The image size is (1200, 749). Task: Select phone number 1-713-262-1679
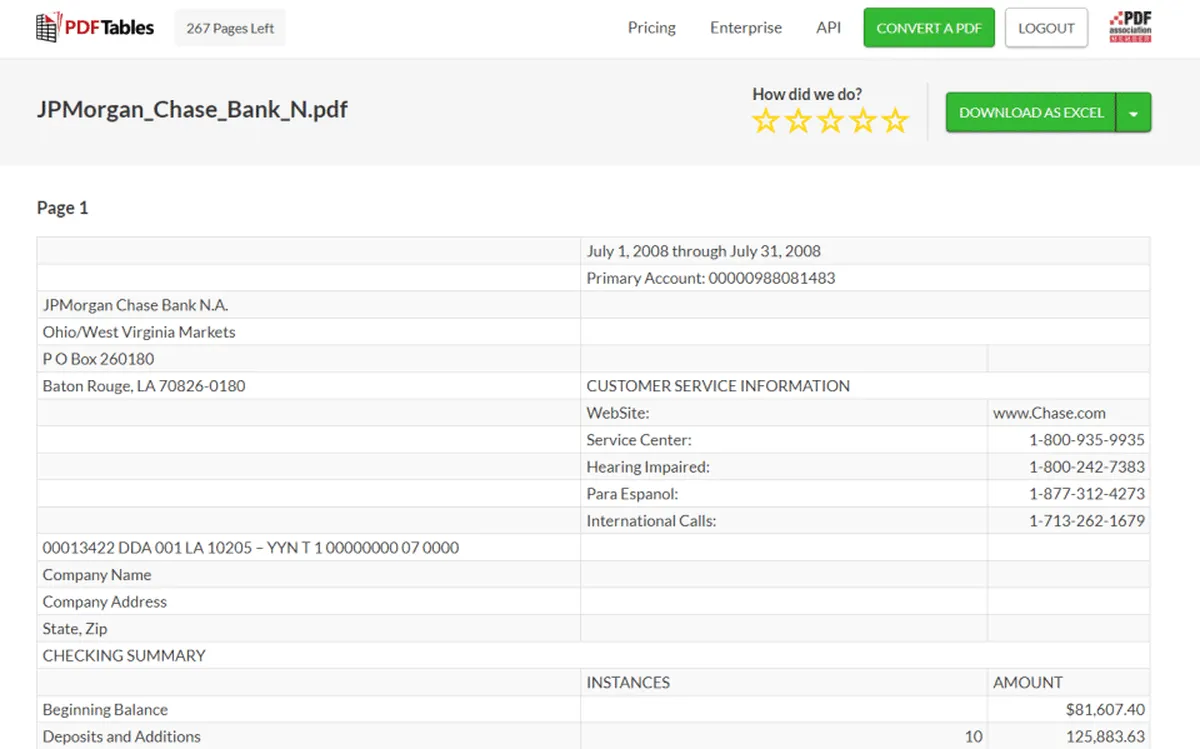click(x=1087, y=521)
